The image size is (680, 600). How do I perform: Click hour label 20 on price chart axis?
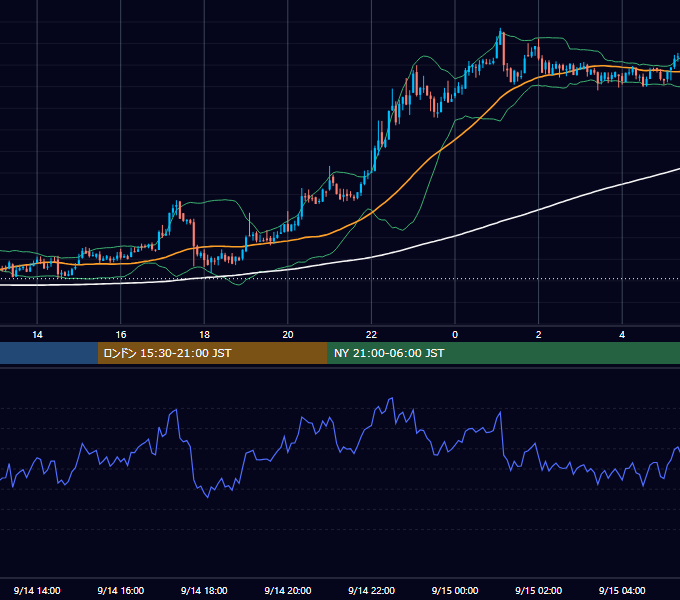point(288,335)
